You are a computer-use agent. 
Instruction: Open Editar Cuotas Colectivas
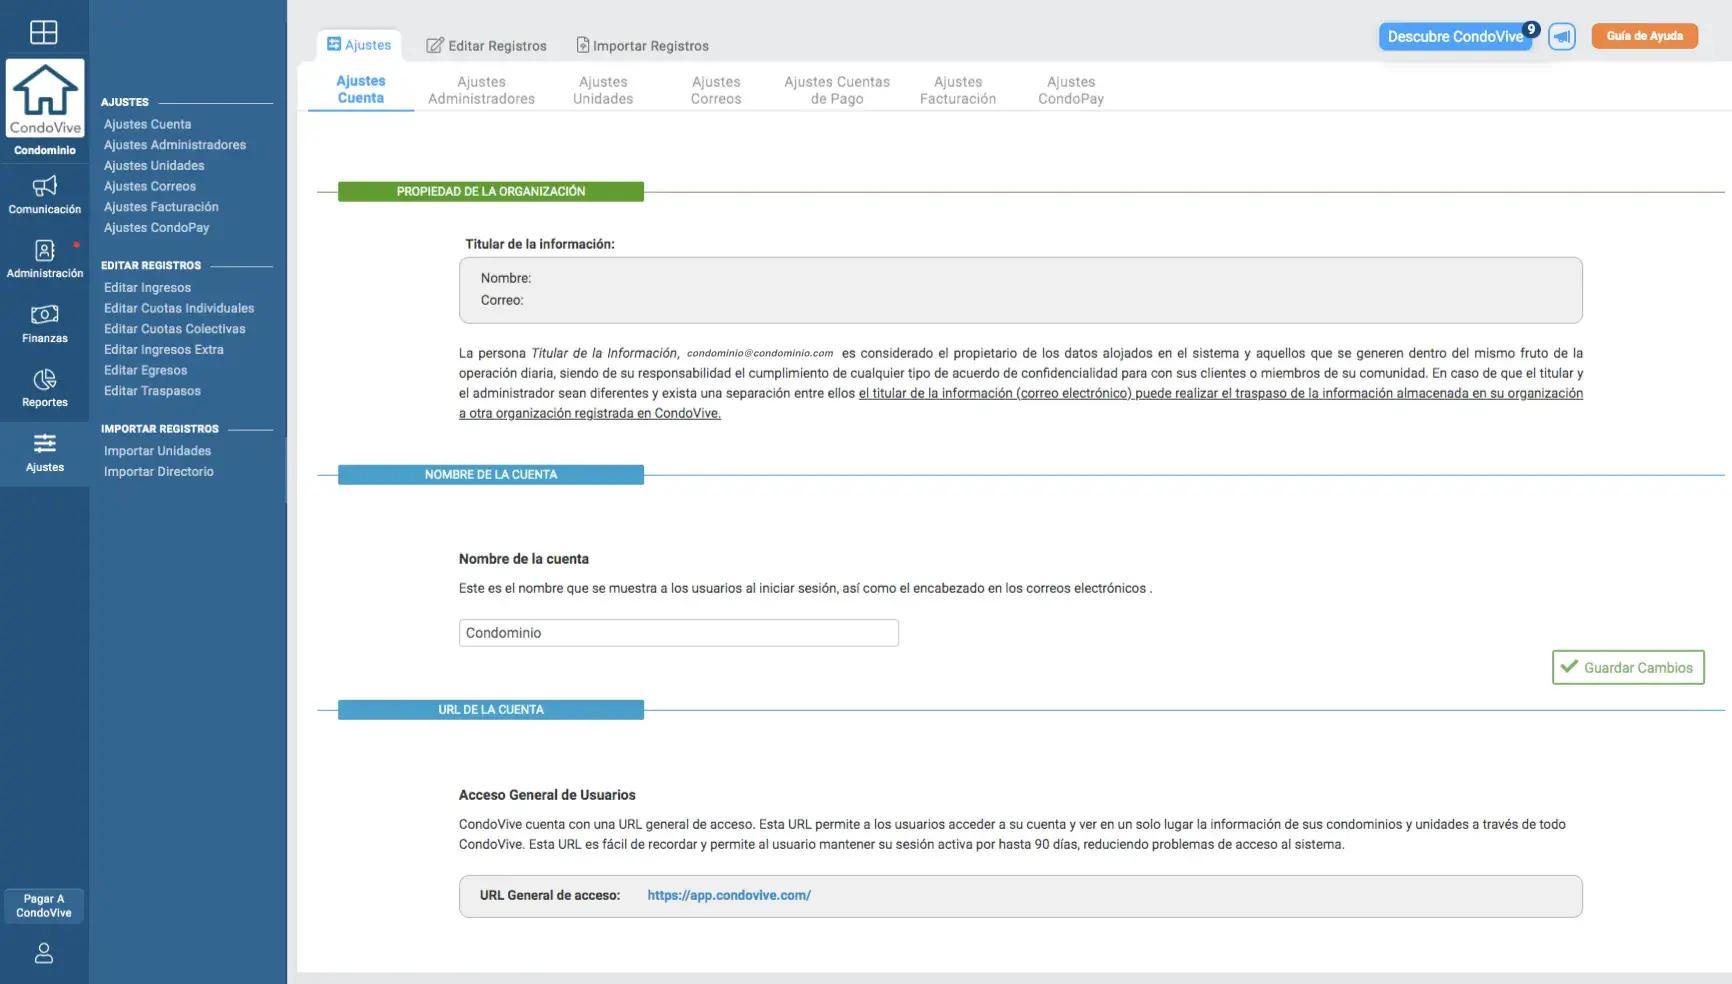[174, 329]
